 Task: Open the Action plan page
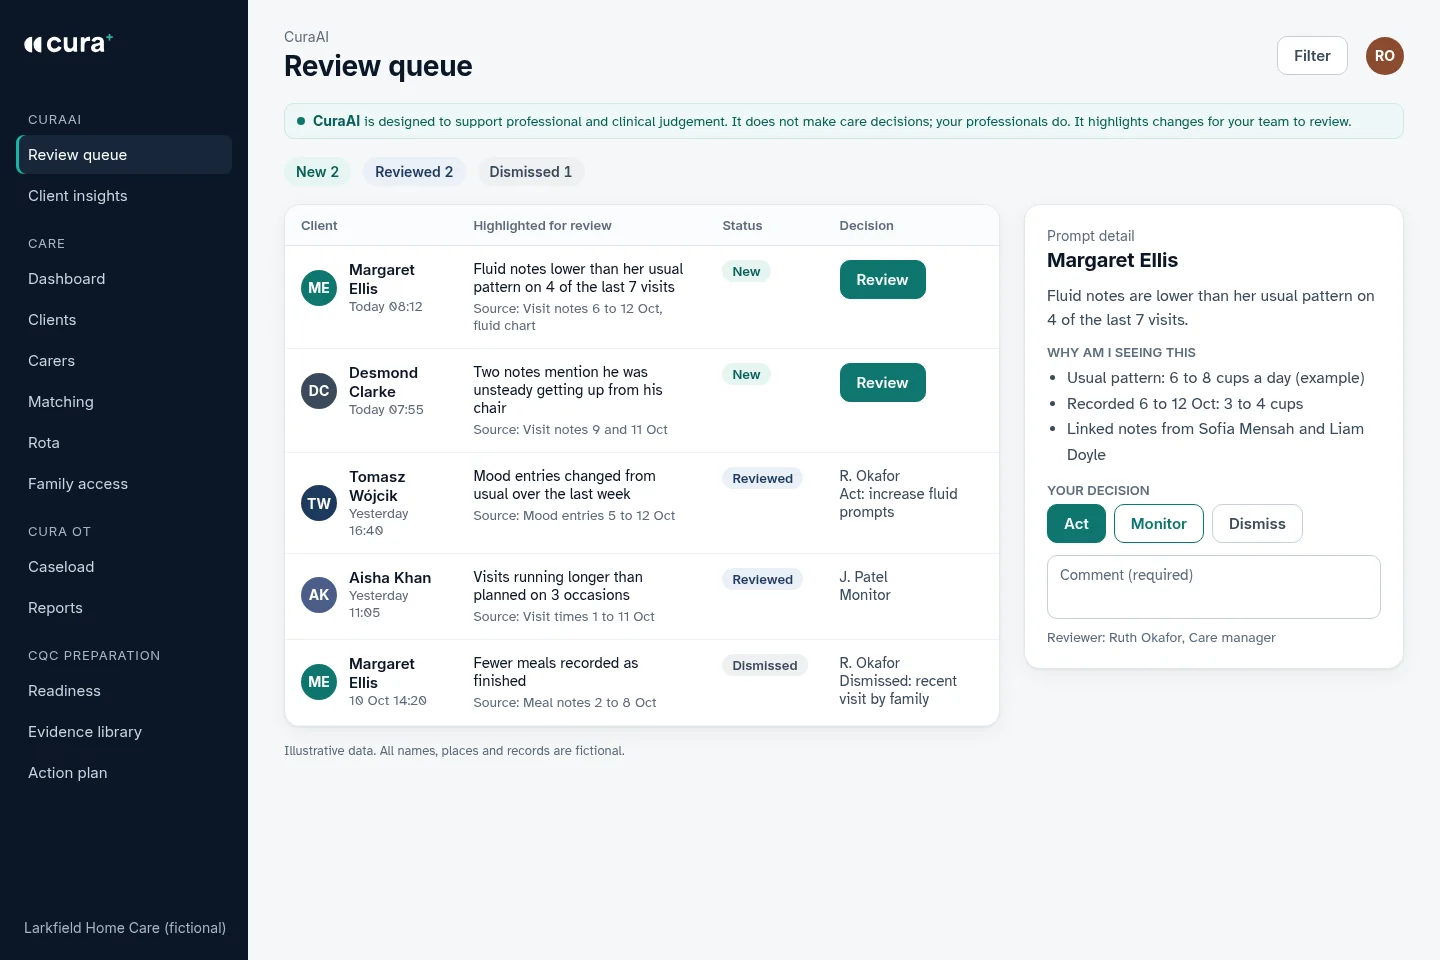[124, 773]
